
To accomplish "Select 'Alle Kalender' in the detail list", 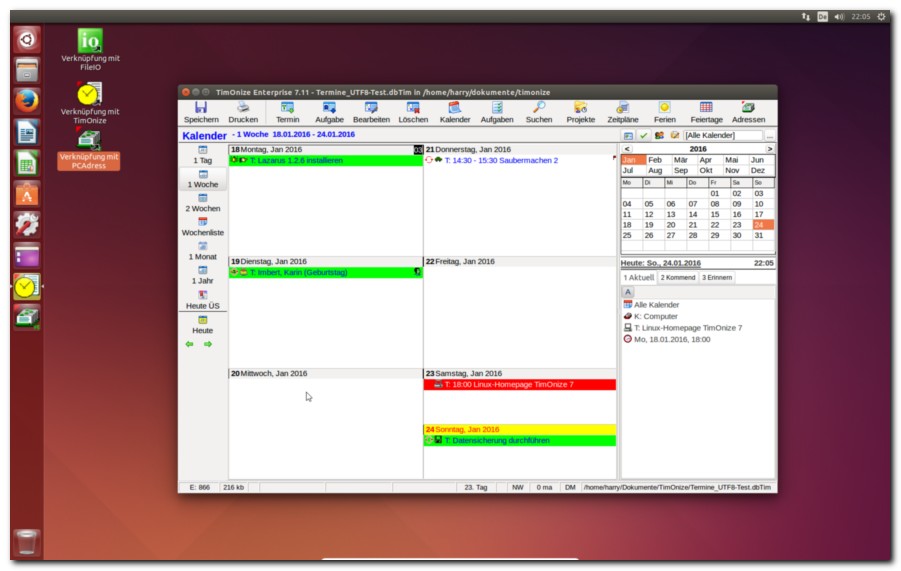I will click(x=656, y=305).
